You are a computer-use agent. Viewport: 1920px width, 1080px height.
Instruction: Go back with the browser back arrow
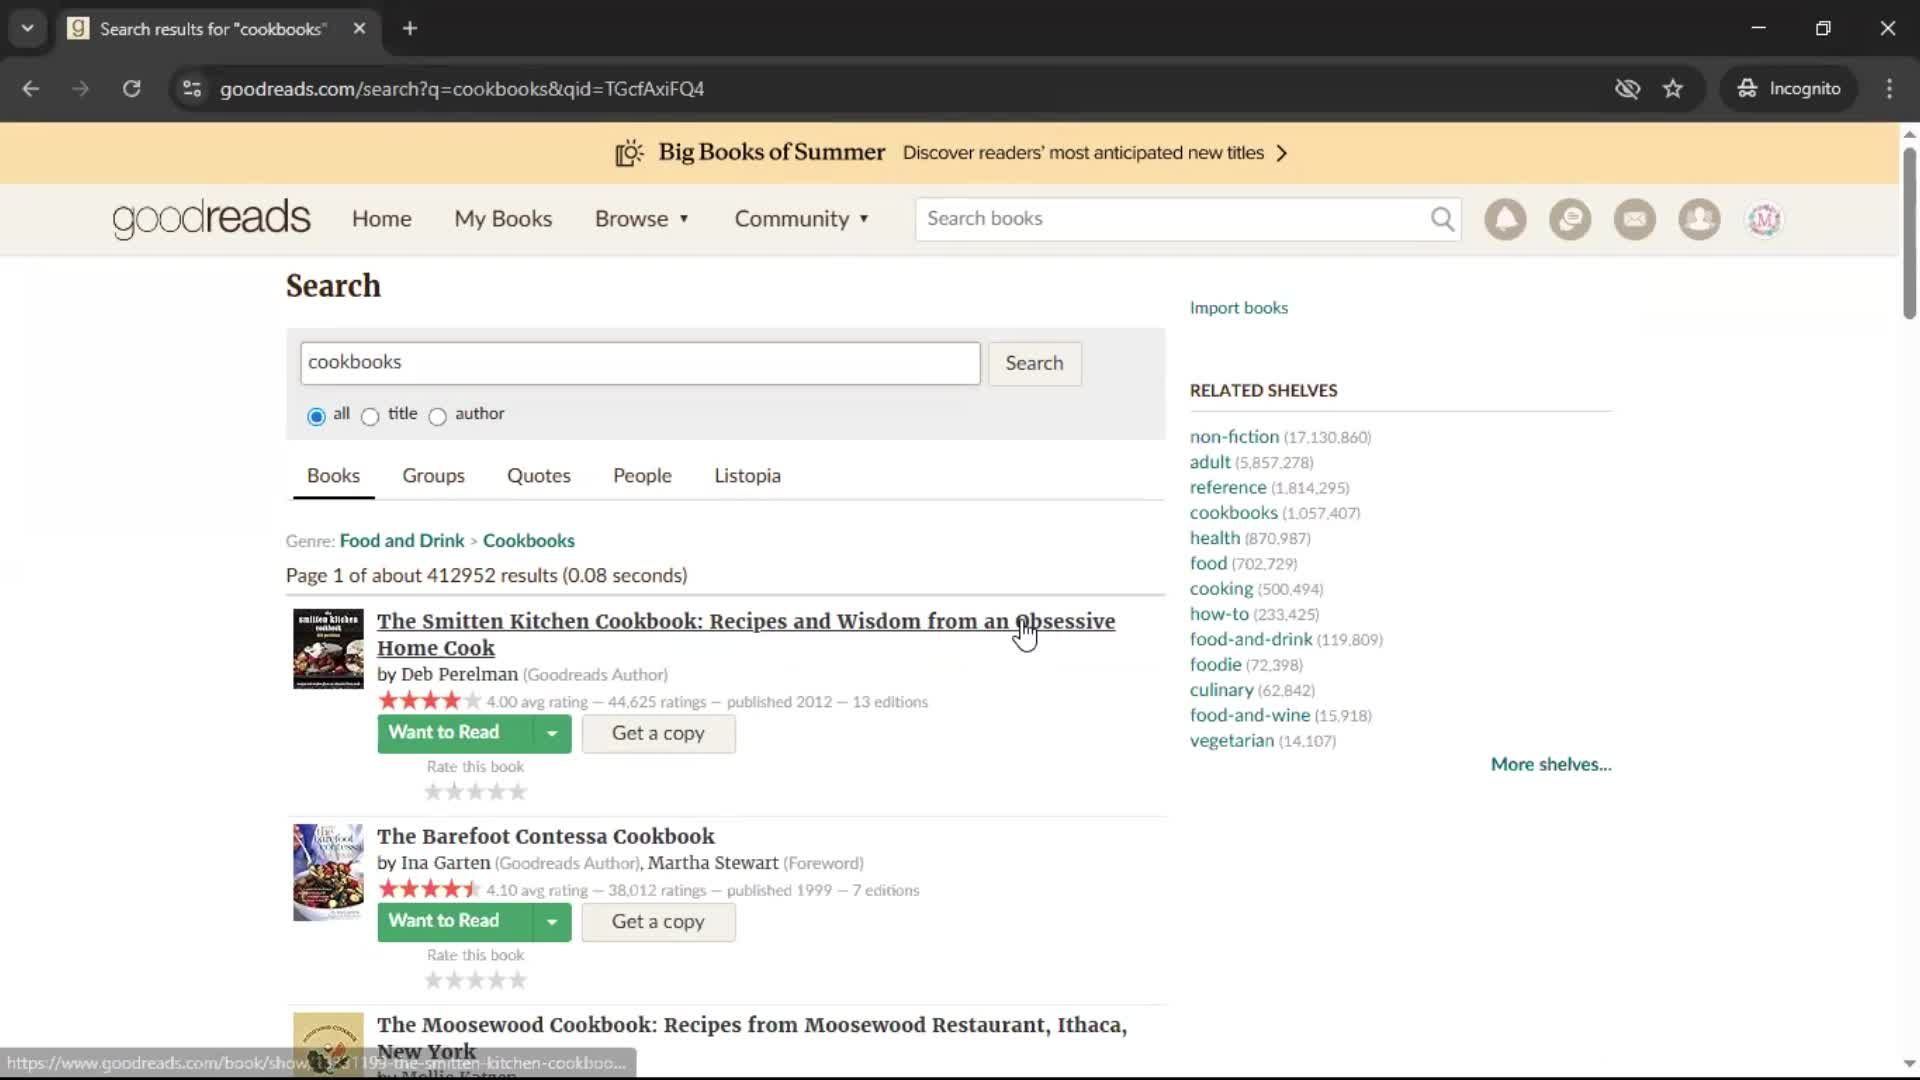tap(31, 88)
